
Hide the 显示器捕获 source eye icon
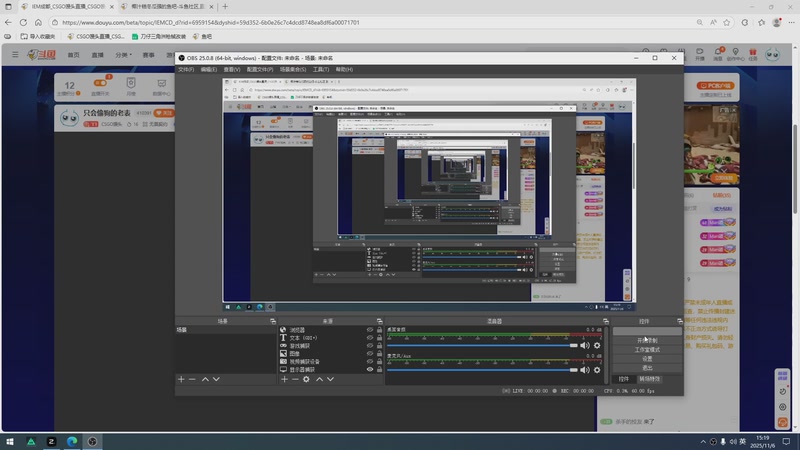tap(370, 369)
